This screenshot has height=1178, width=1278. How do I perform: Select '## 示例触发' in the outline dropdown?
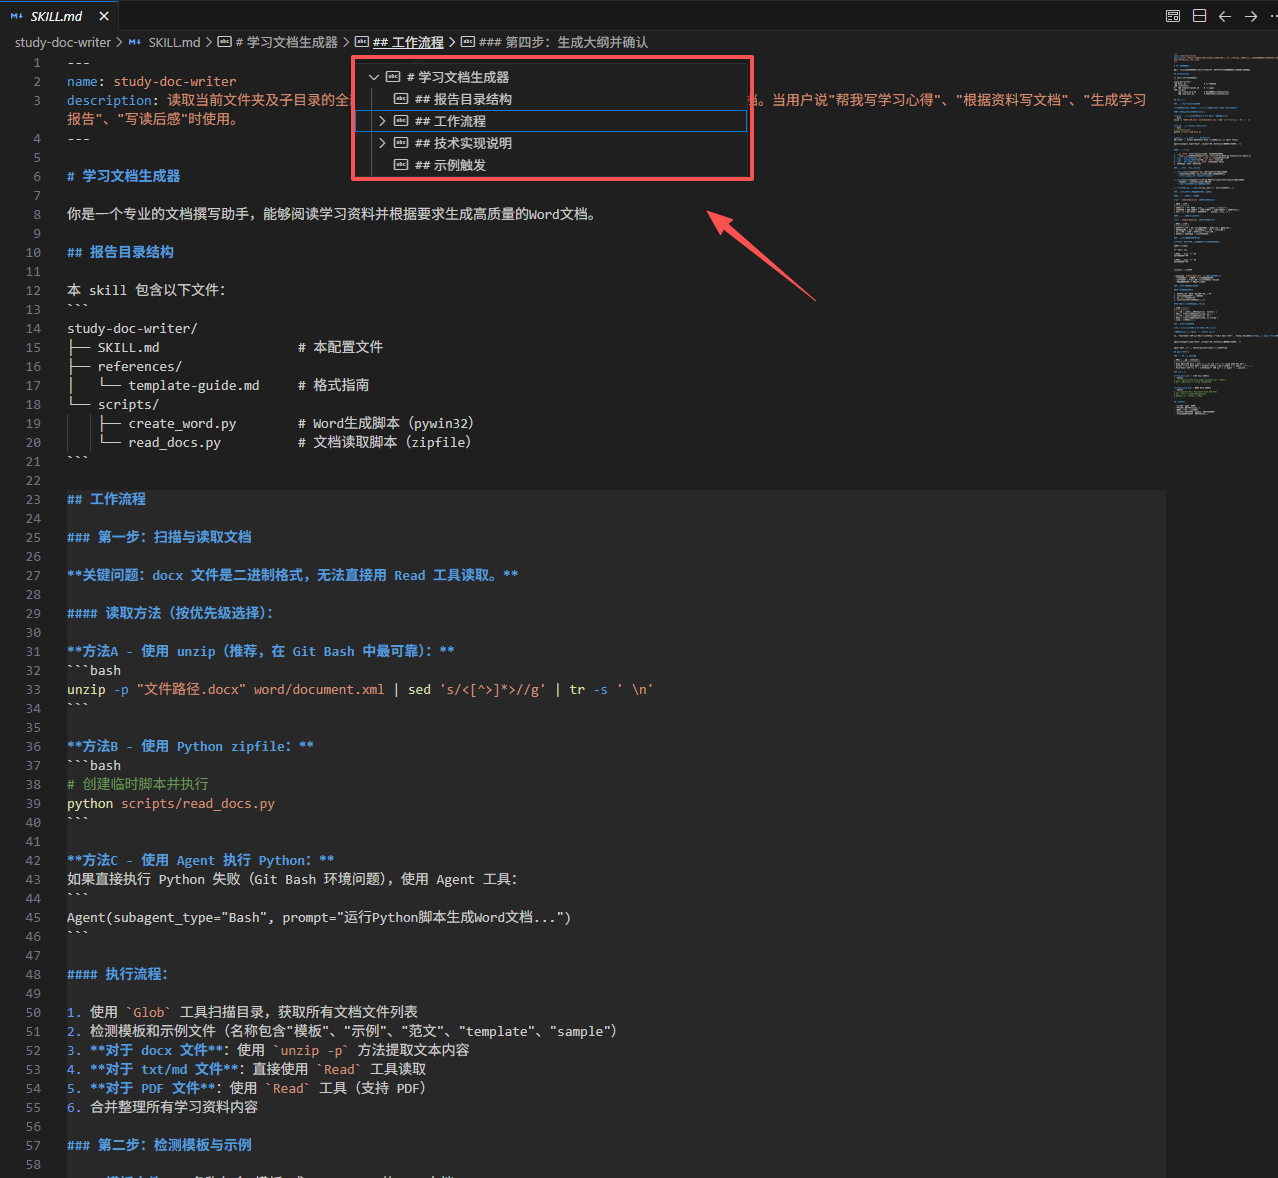tap(552, 165)
